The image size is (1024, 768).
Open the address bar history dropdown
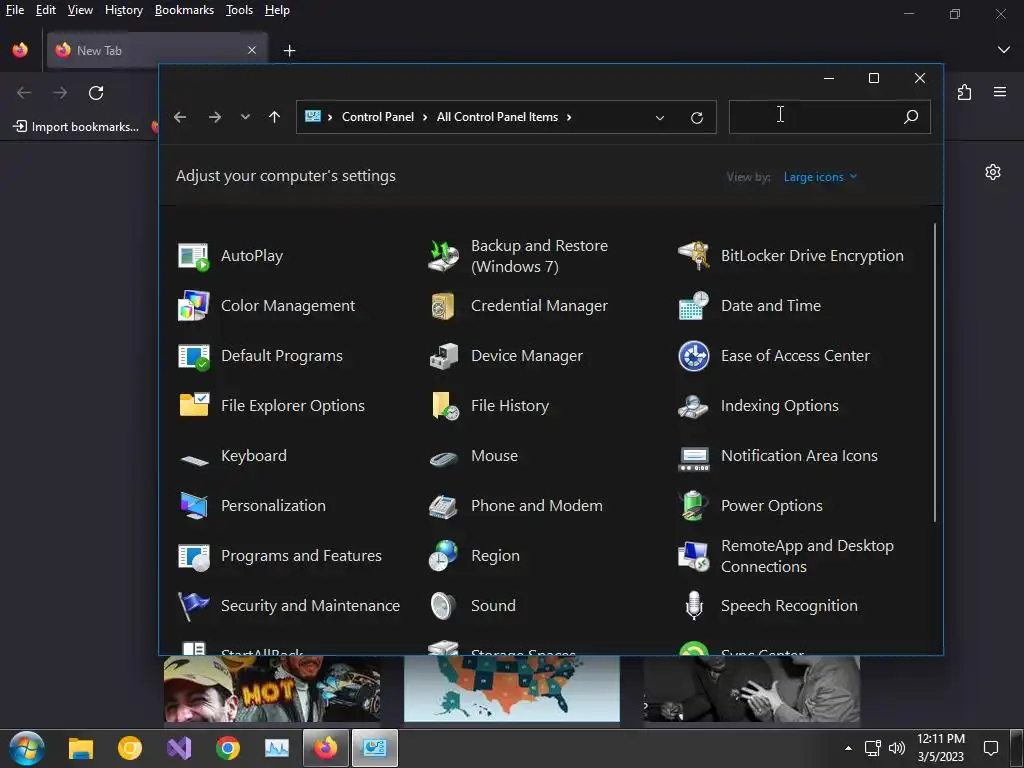[x=660, y=118]
